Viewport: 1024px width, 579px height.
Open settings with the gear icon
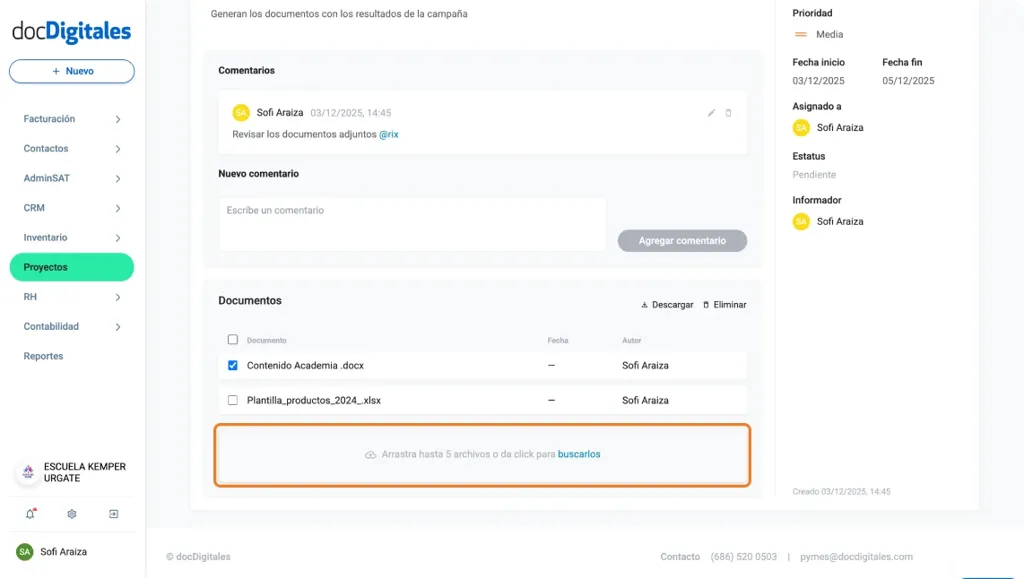pos(70,513)
